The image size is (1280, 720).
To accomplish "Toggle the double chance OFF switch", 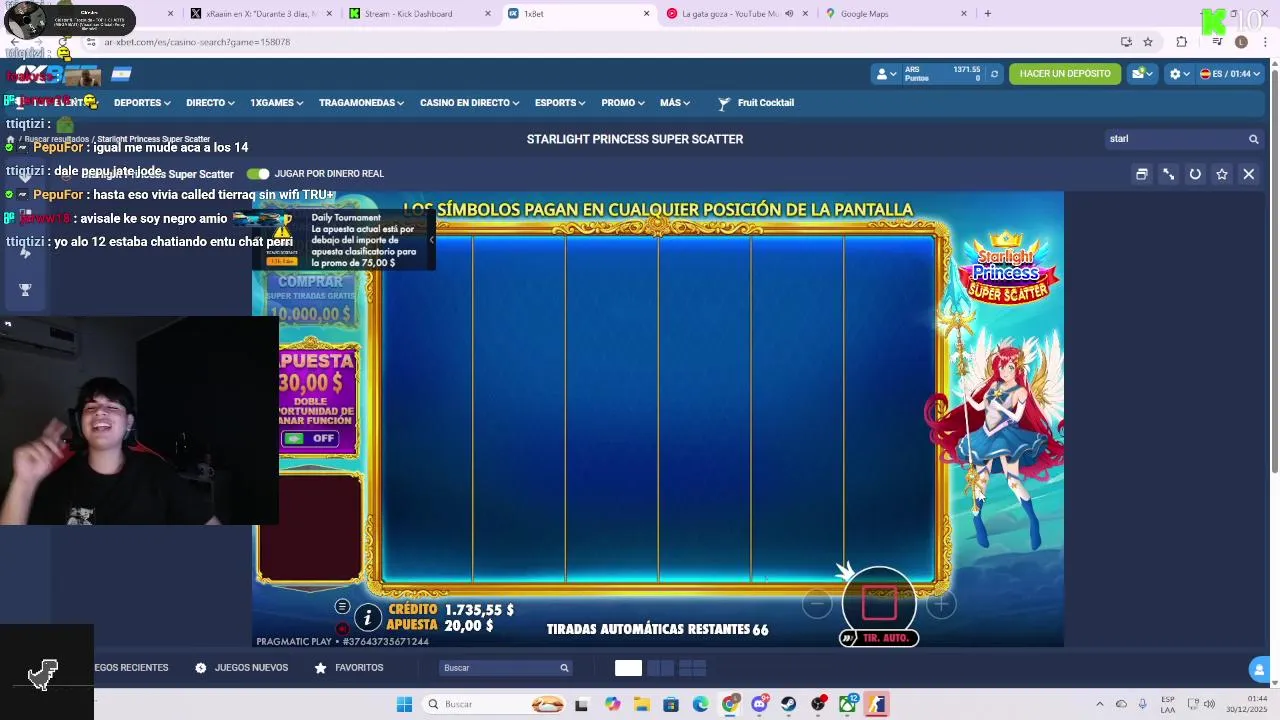I will [x=312, y=438].
